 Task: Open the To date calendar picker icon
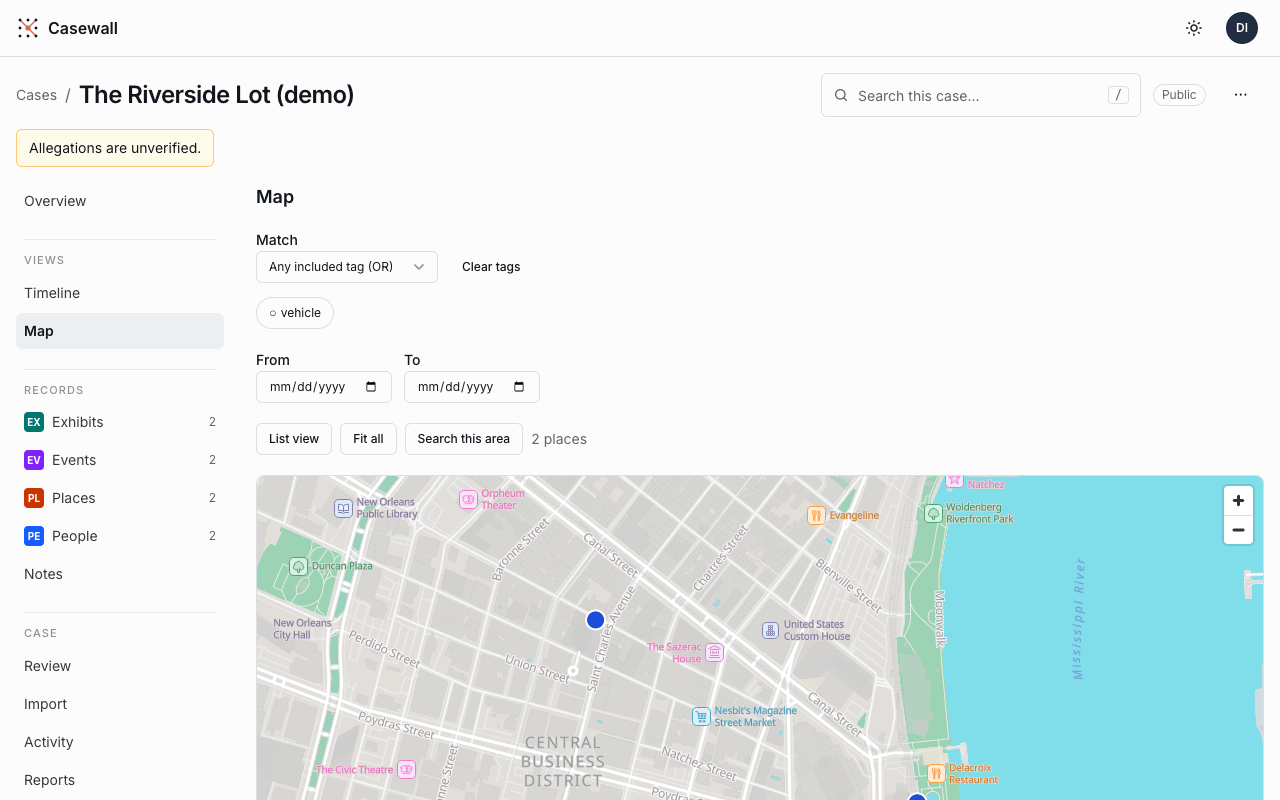519,387
